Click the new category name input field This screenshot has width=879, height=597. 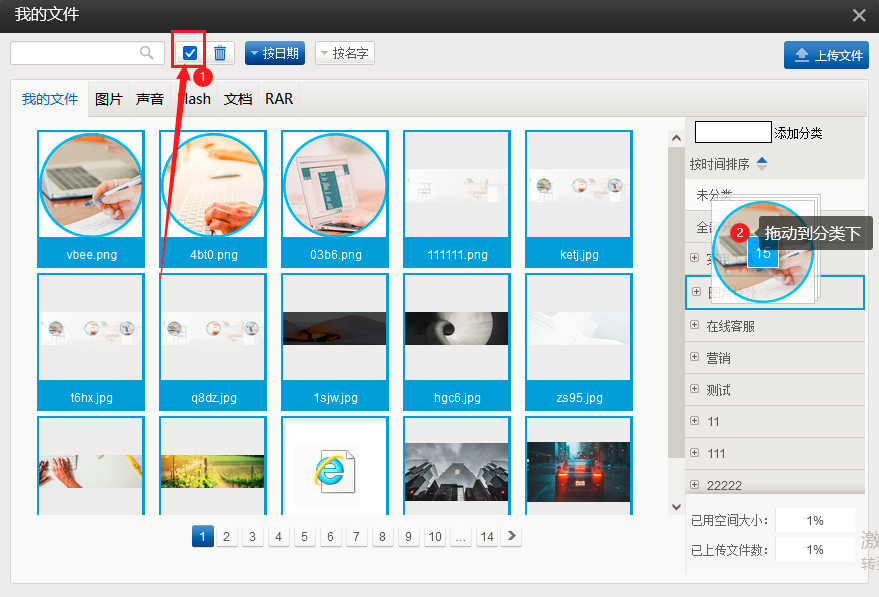click(x=733, y=132)
